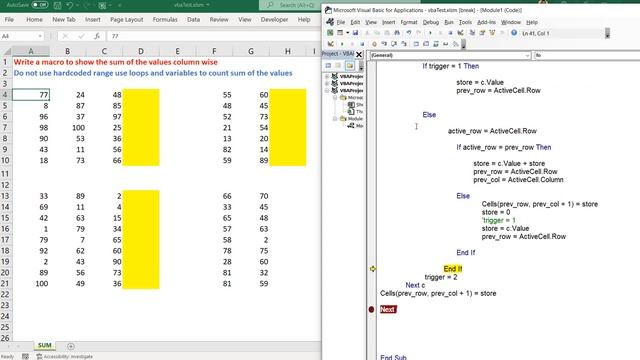Select the SUM sheet tab
Image resolution: width=640 pixels, height=360 pixels.
[44, 345]
